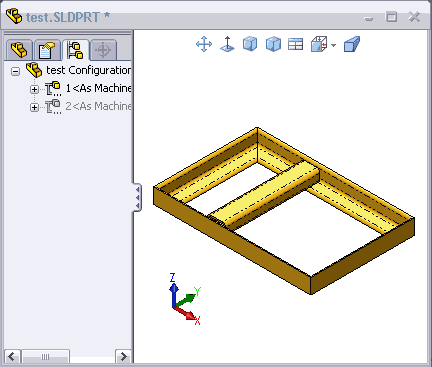The width and height of the screenshot is (432, 367).
Task: Click the part icon beside test Configuration
Action: 34,70
